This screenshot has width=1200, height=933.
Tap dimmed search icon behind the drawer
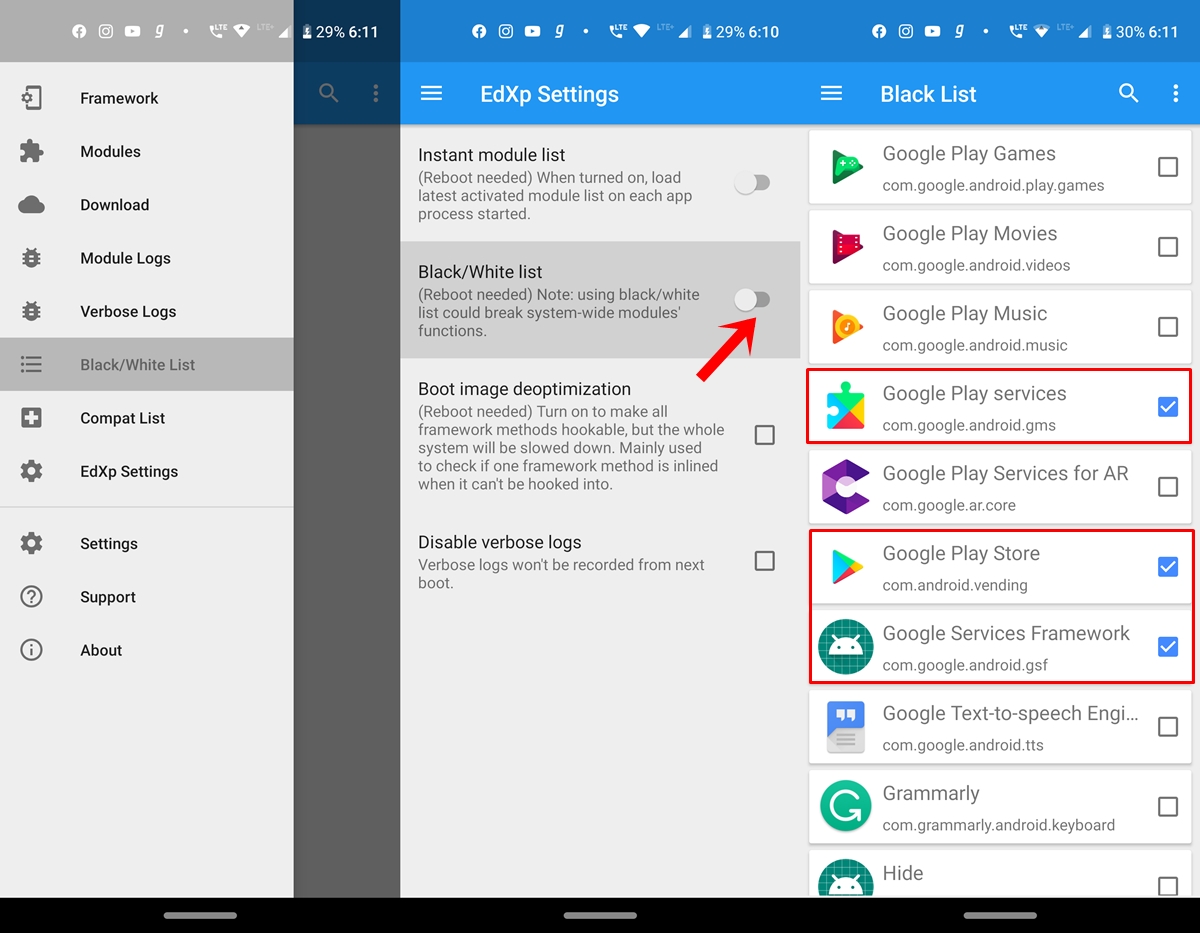(x=329, y=93)
